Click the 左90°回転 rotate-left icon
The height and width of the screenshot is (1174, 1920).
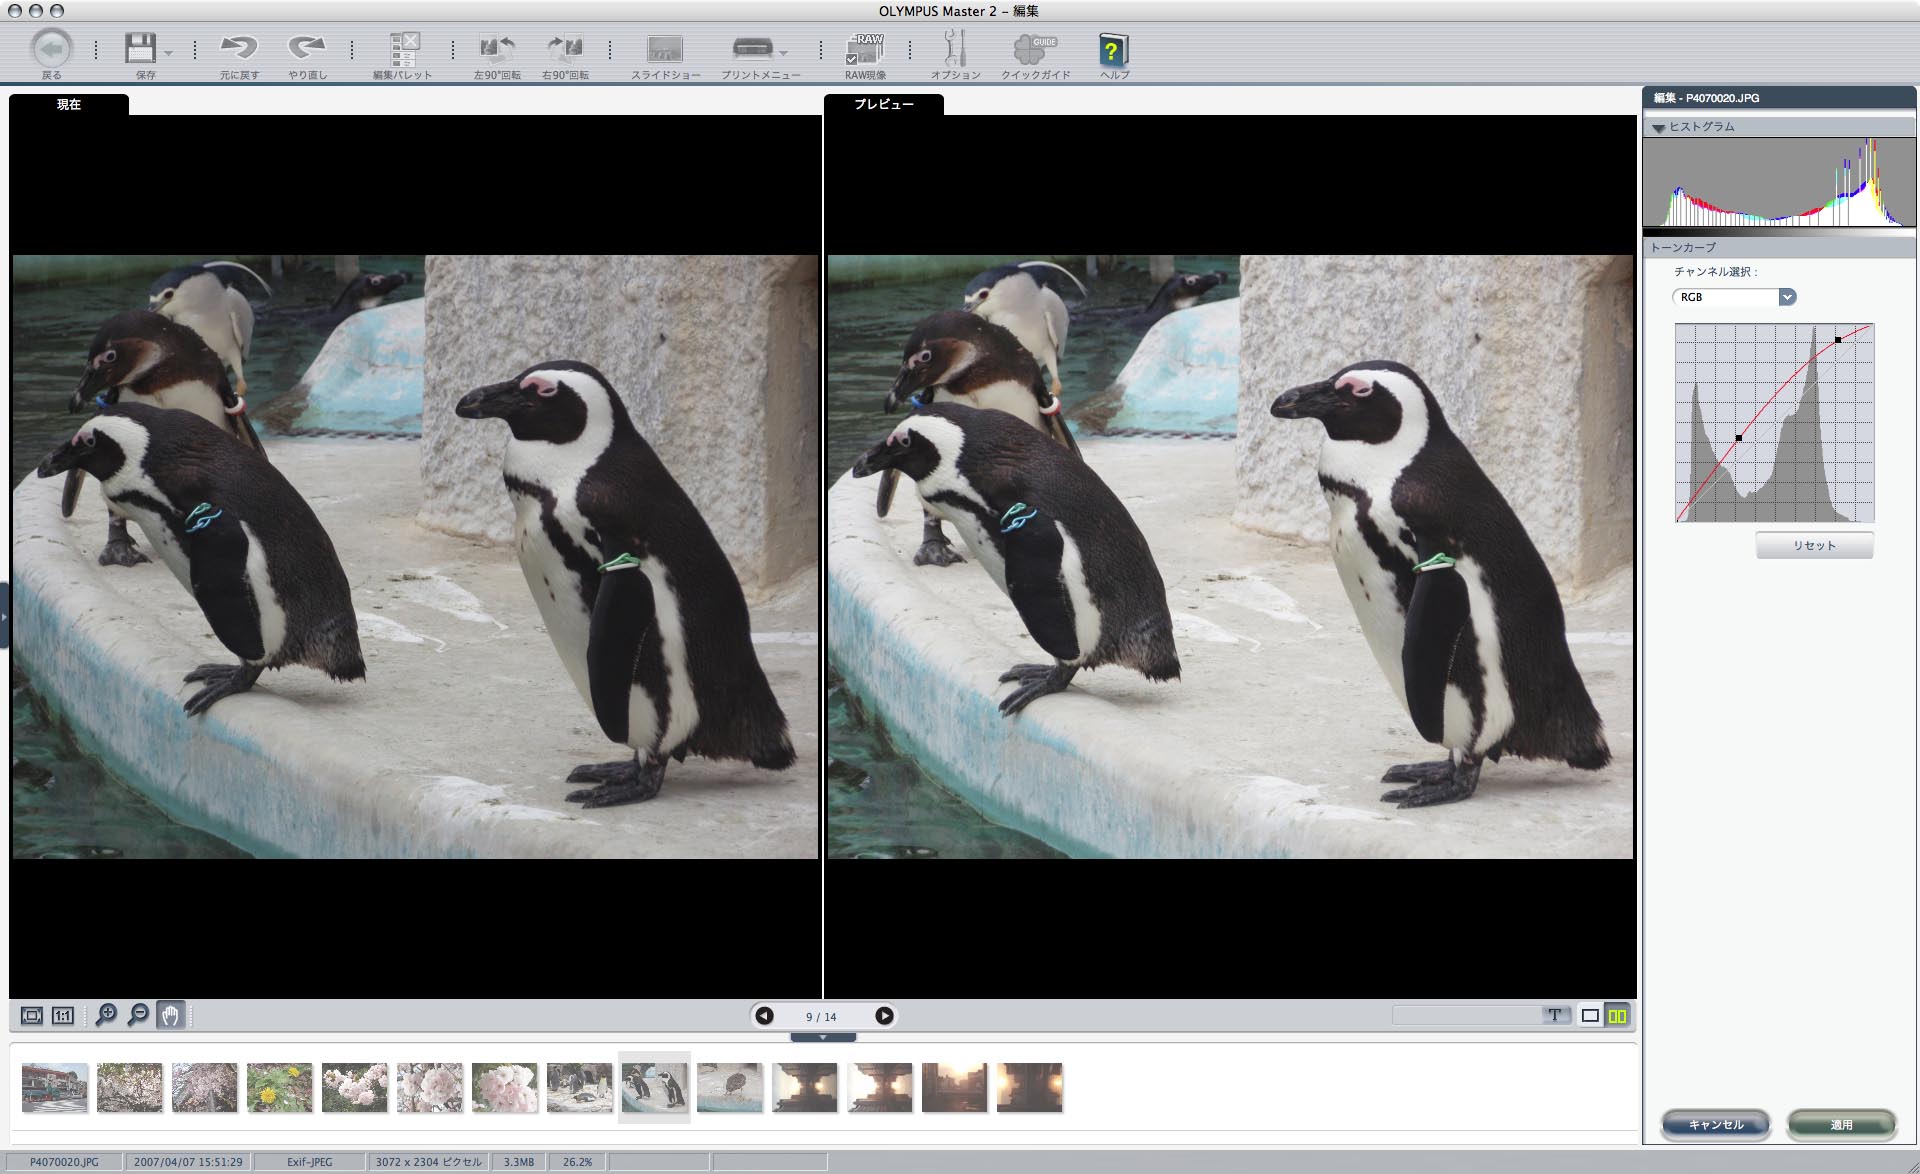497,48
